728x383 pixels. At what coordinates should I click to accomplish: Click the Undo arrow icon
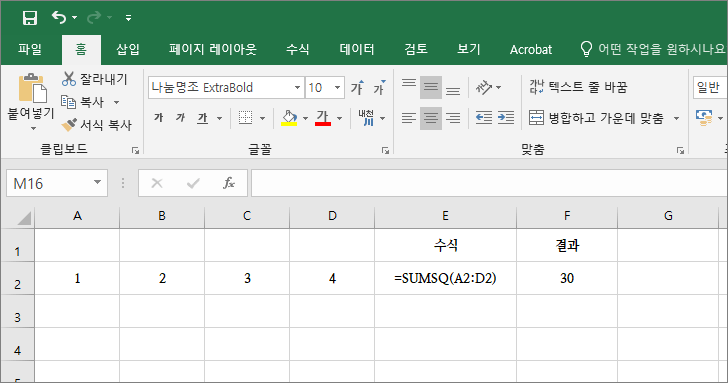point(58,18)
